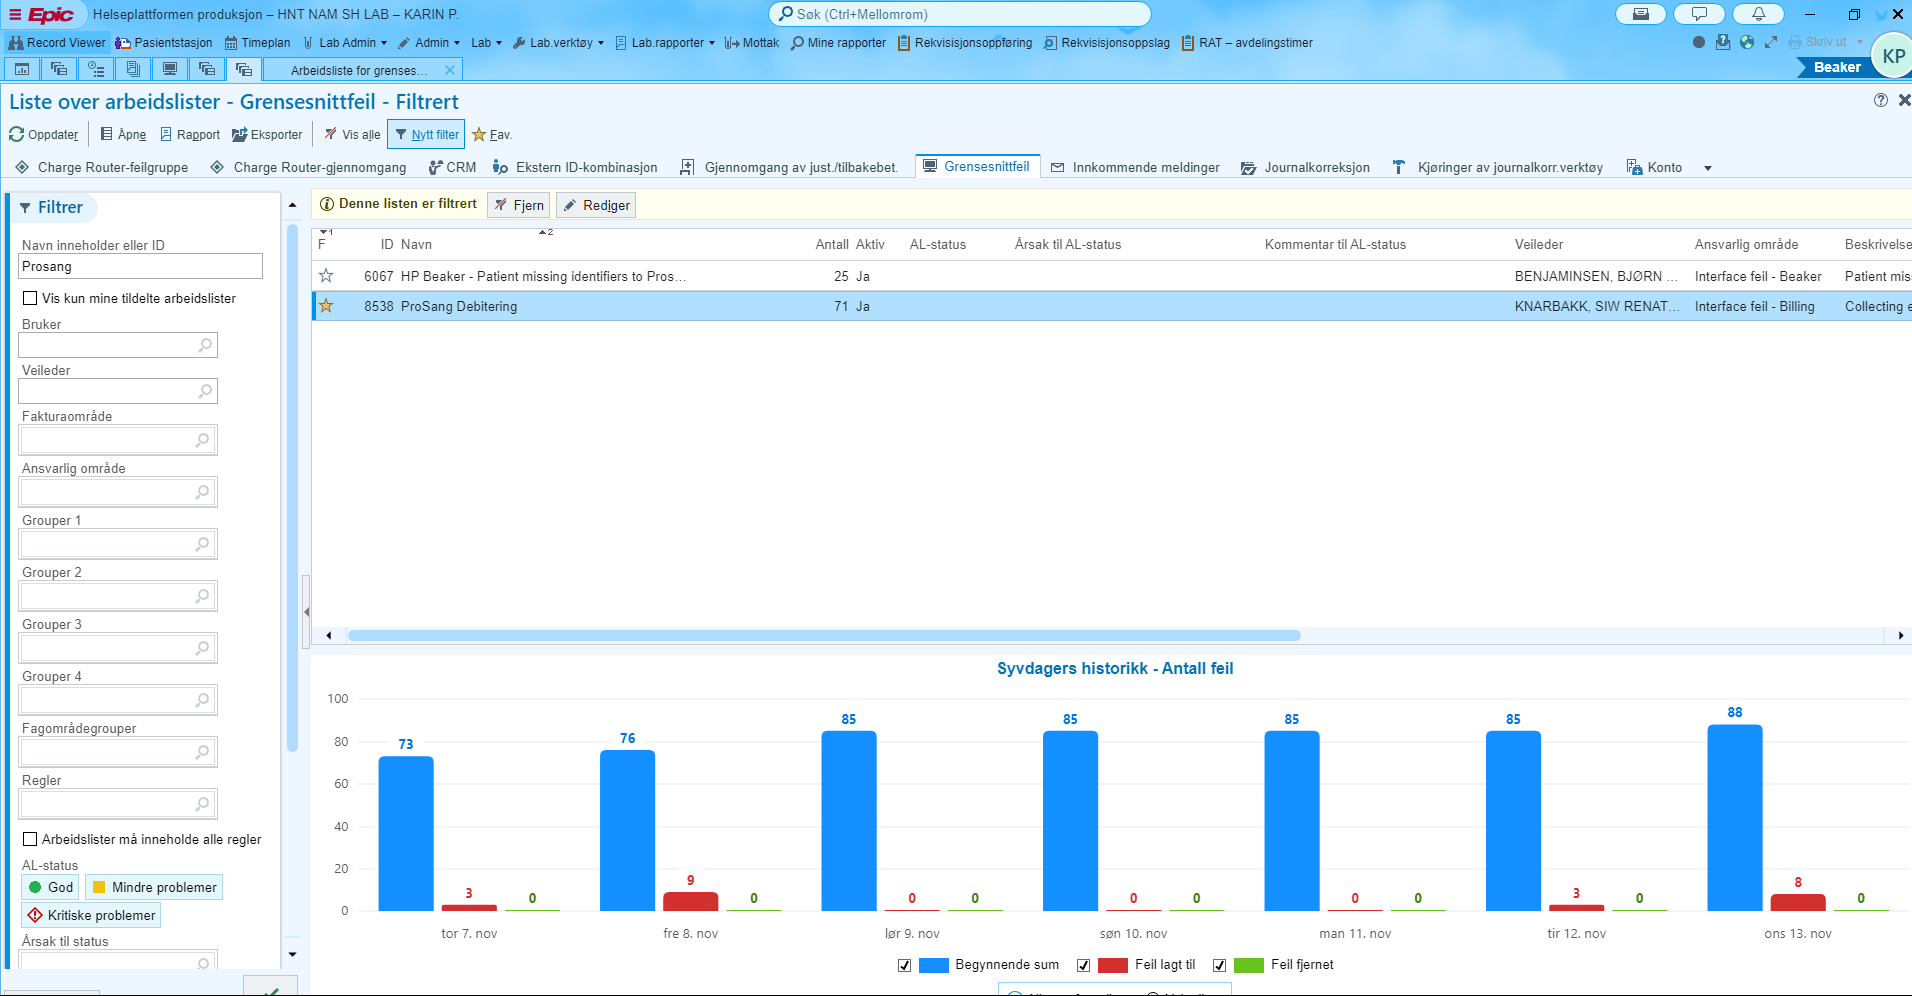This screenshot has height=996, width=1912.
Task: Check Arbeidslister må inneholde alle regler
Action: coord(30,839)
